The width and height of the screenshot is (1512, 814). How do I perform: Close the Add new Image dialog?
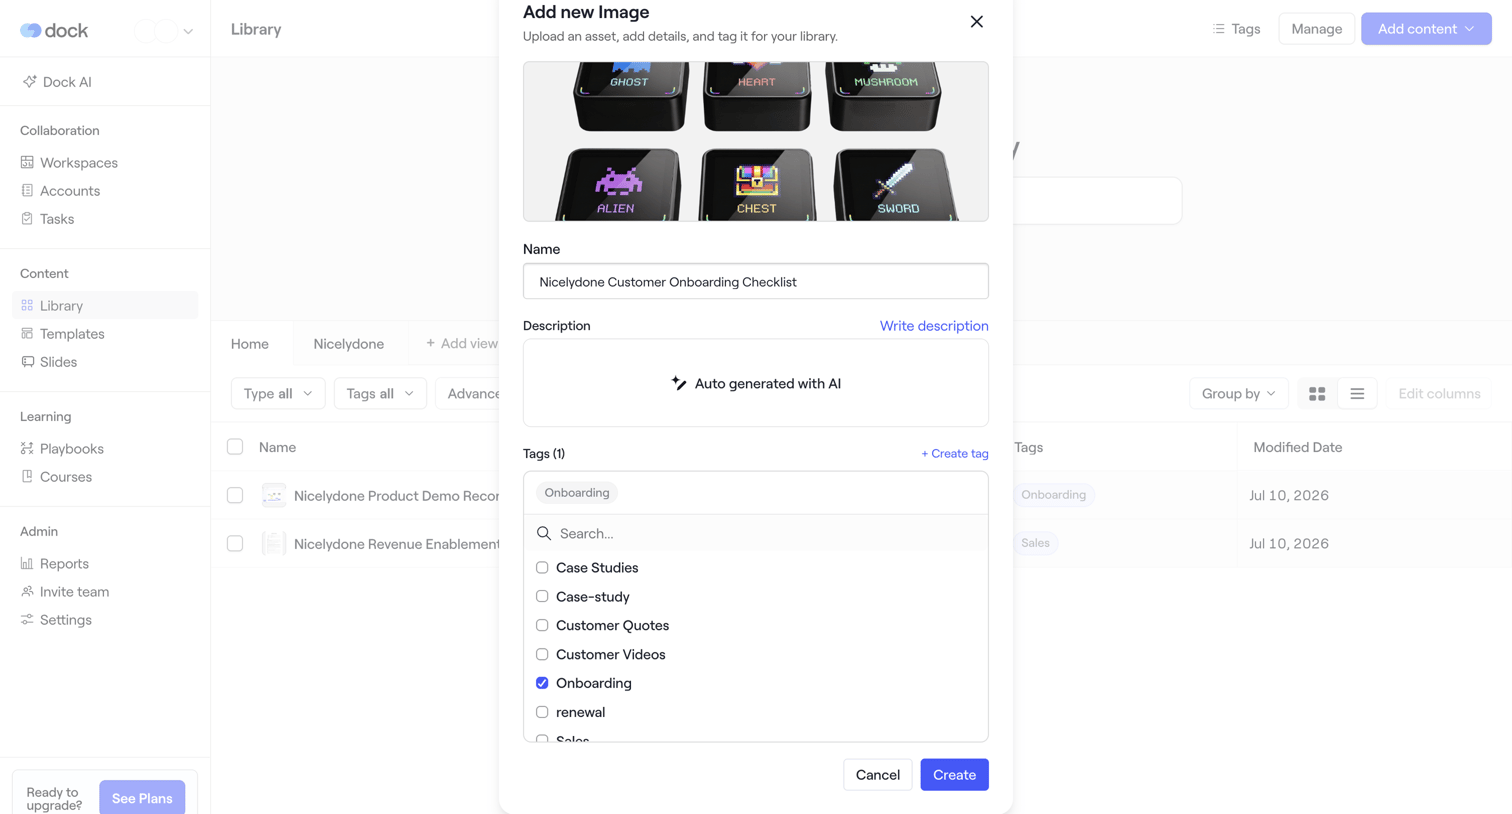point(977,22)
